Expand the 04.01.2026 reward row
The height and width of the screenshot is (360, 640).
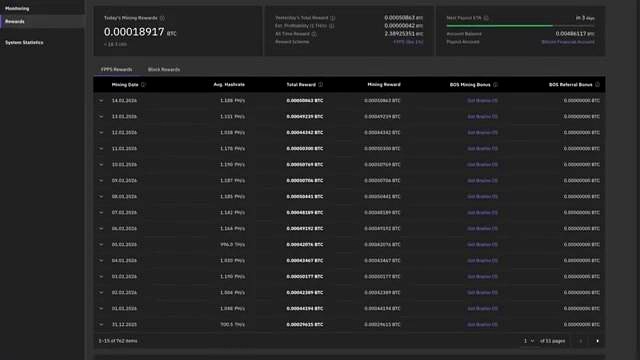tap(101, 260)
